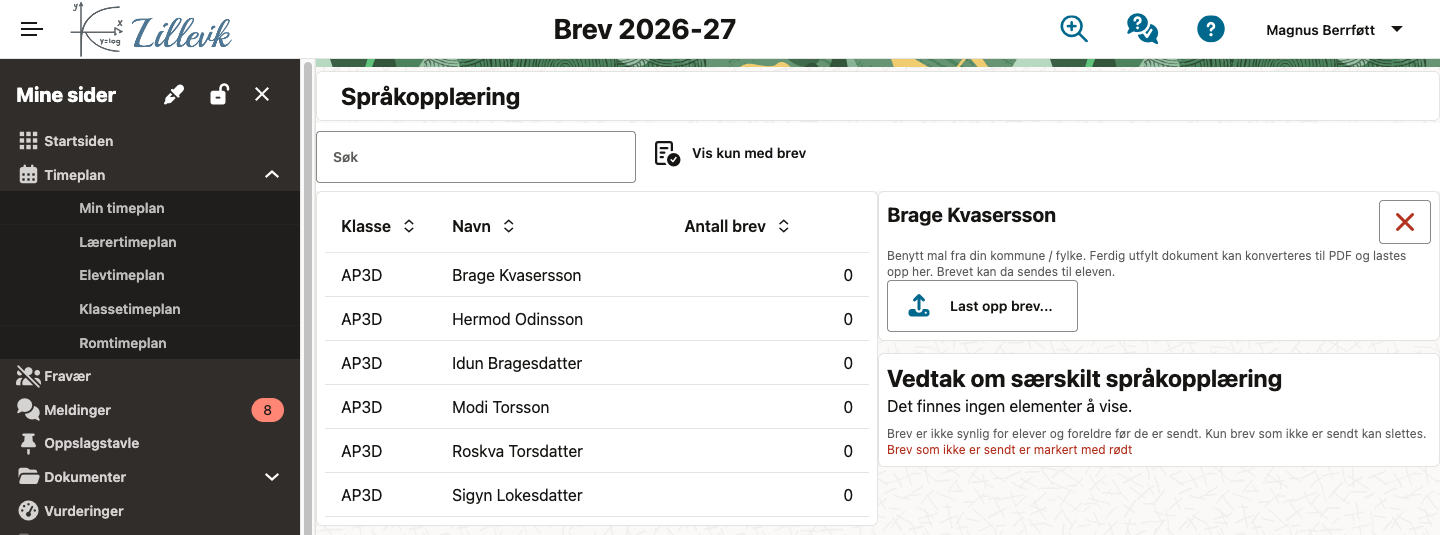Open the question mark help icon
Image resolution: width=1440 pixels, height=535 pixels.
click(x=1211, y=29)
